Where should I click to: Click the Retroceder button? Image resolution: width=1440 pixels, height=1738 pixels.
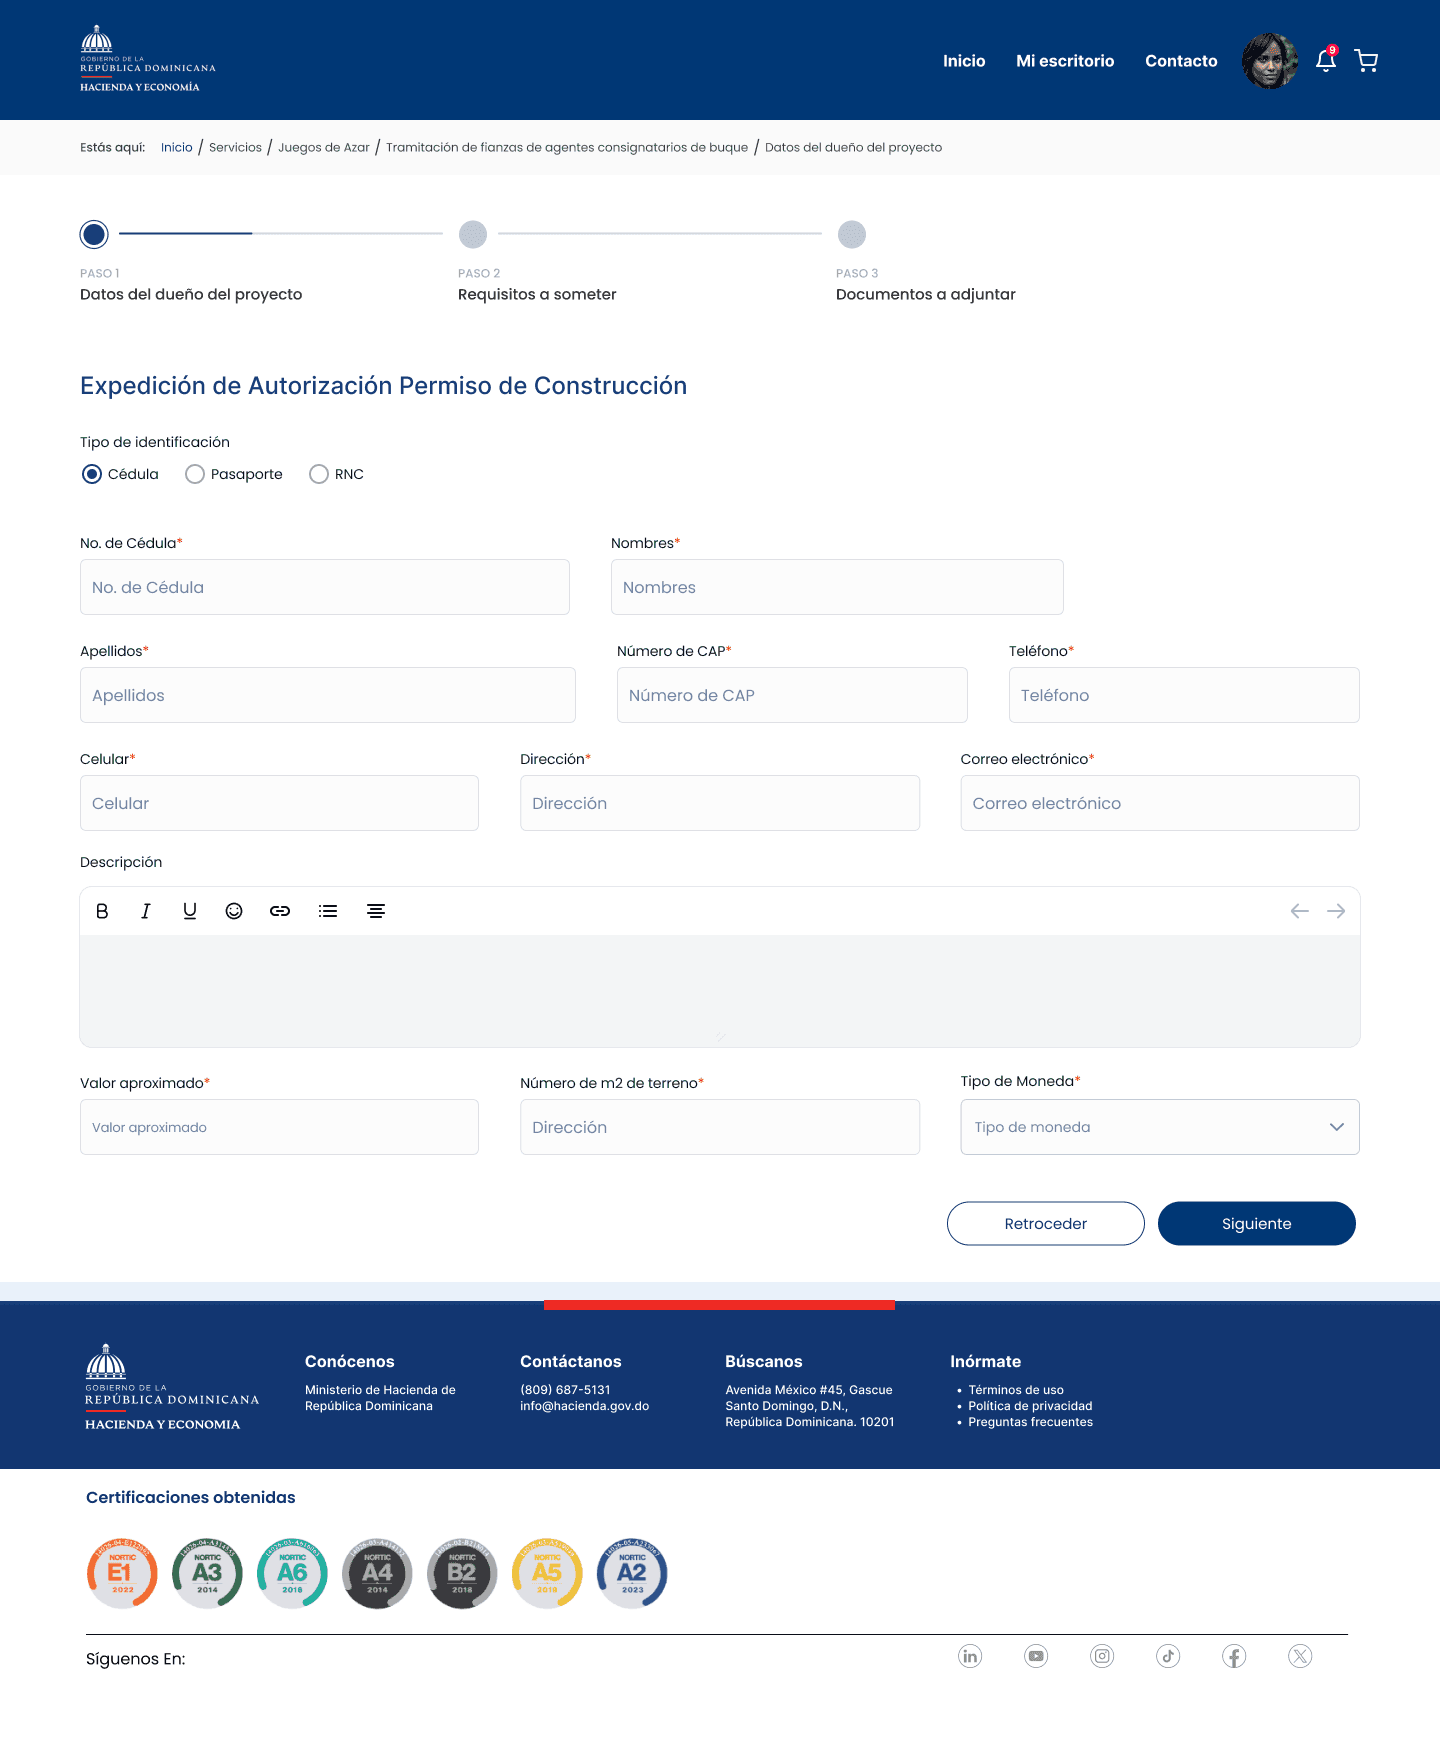(x=1046, y=1224)
